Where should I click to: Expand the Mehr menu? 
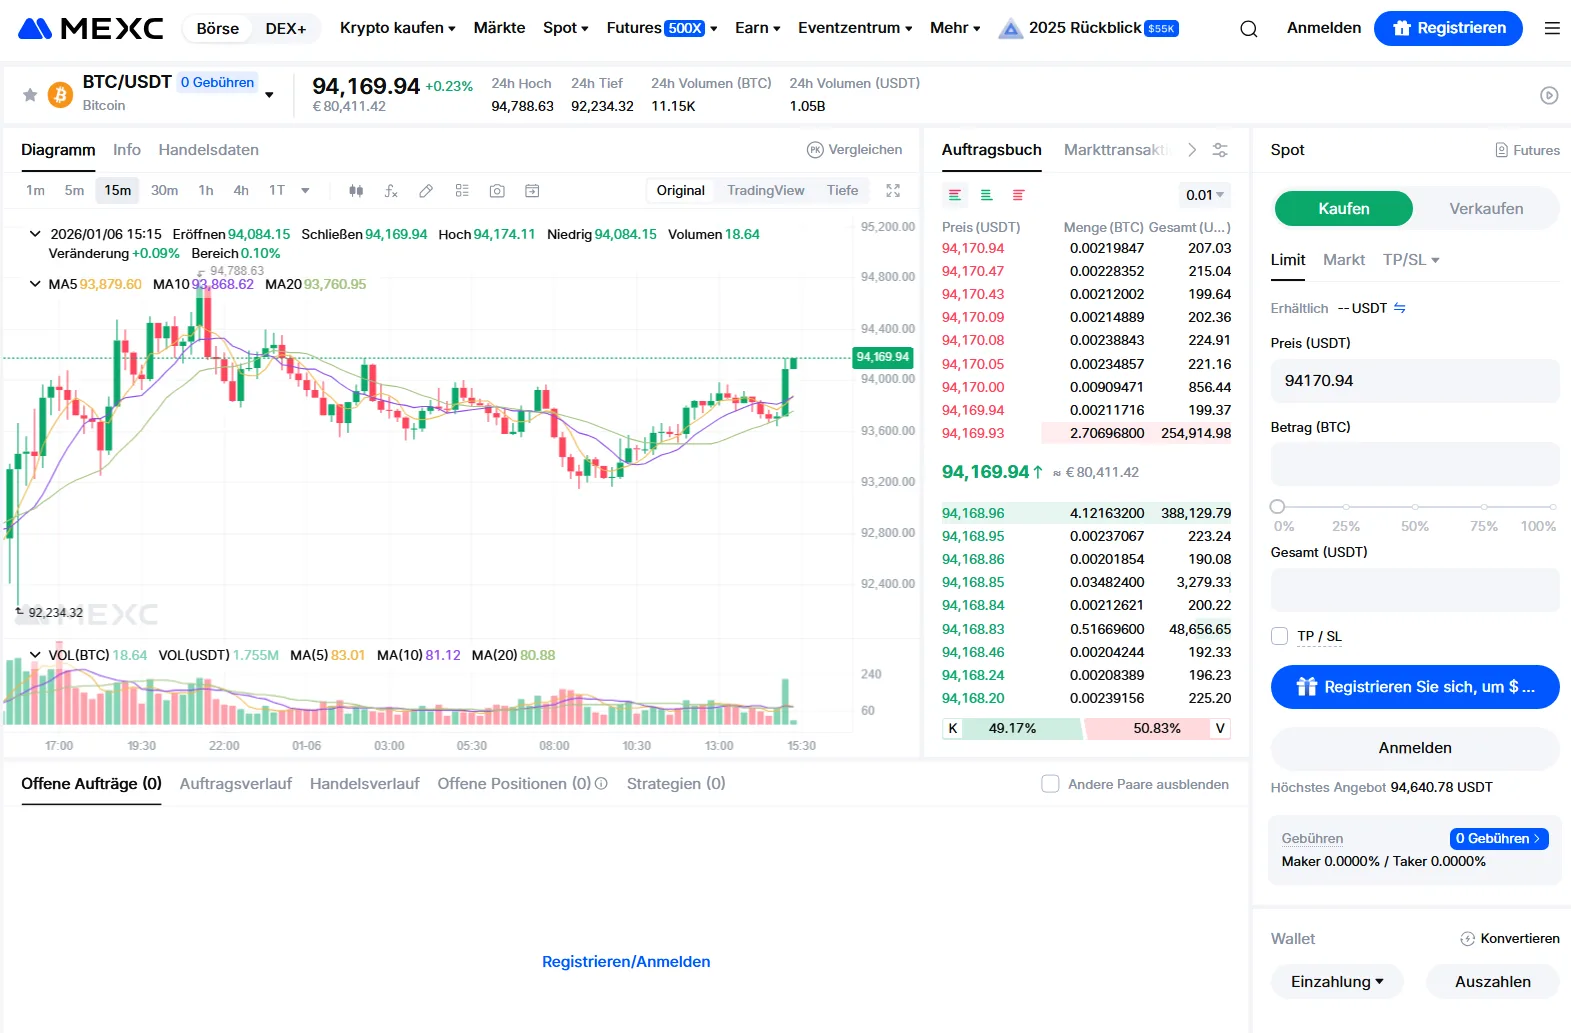pos(955,28)
